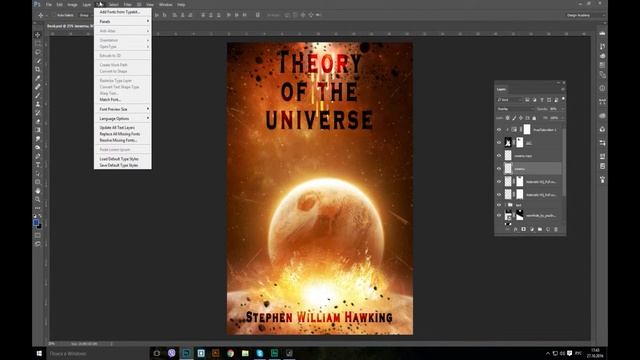
Task: Open the Opacity value dropdown
Action: point(562,109)
